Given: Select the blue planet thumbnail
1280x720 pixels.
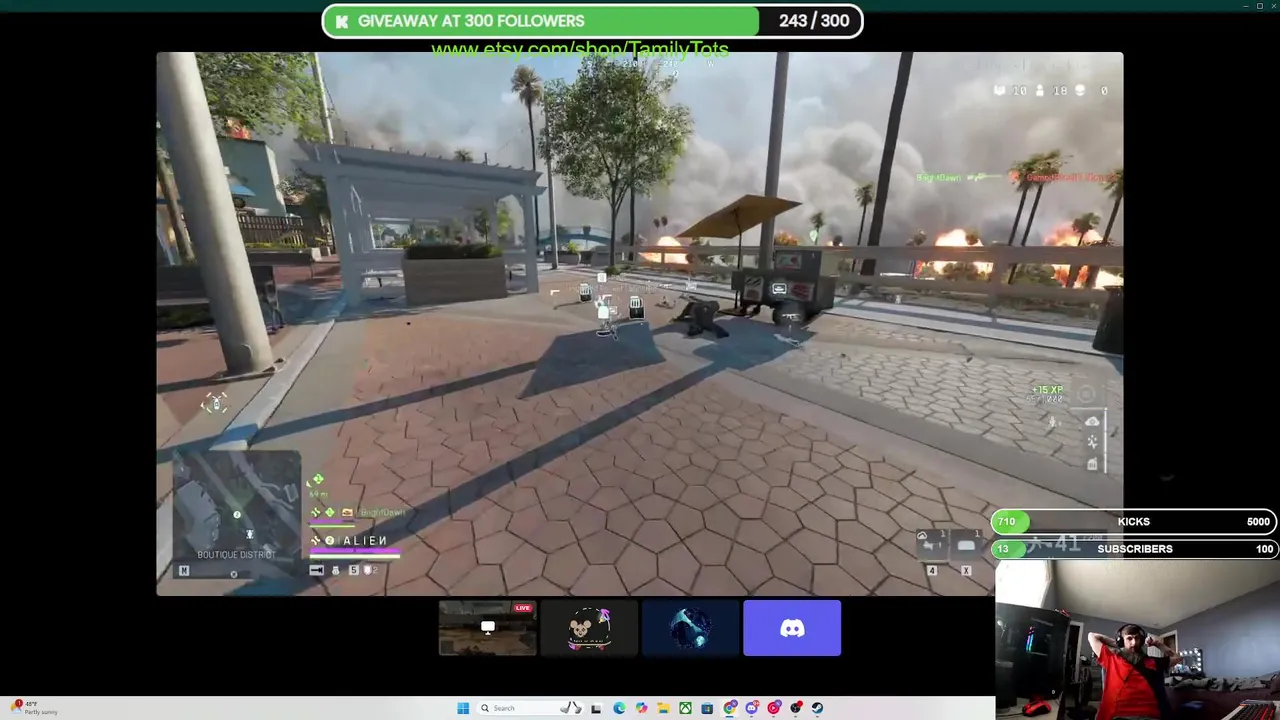Looking at the screenshot, I should pos(690,628).
